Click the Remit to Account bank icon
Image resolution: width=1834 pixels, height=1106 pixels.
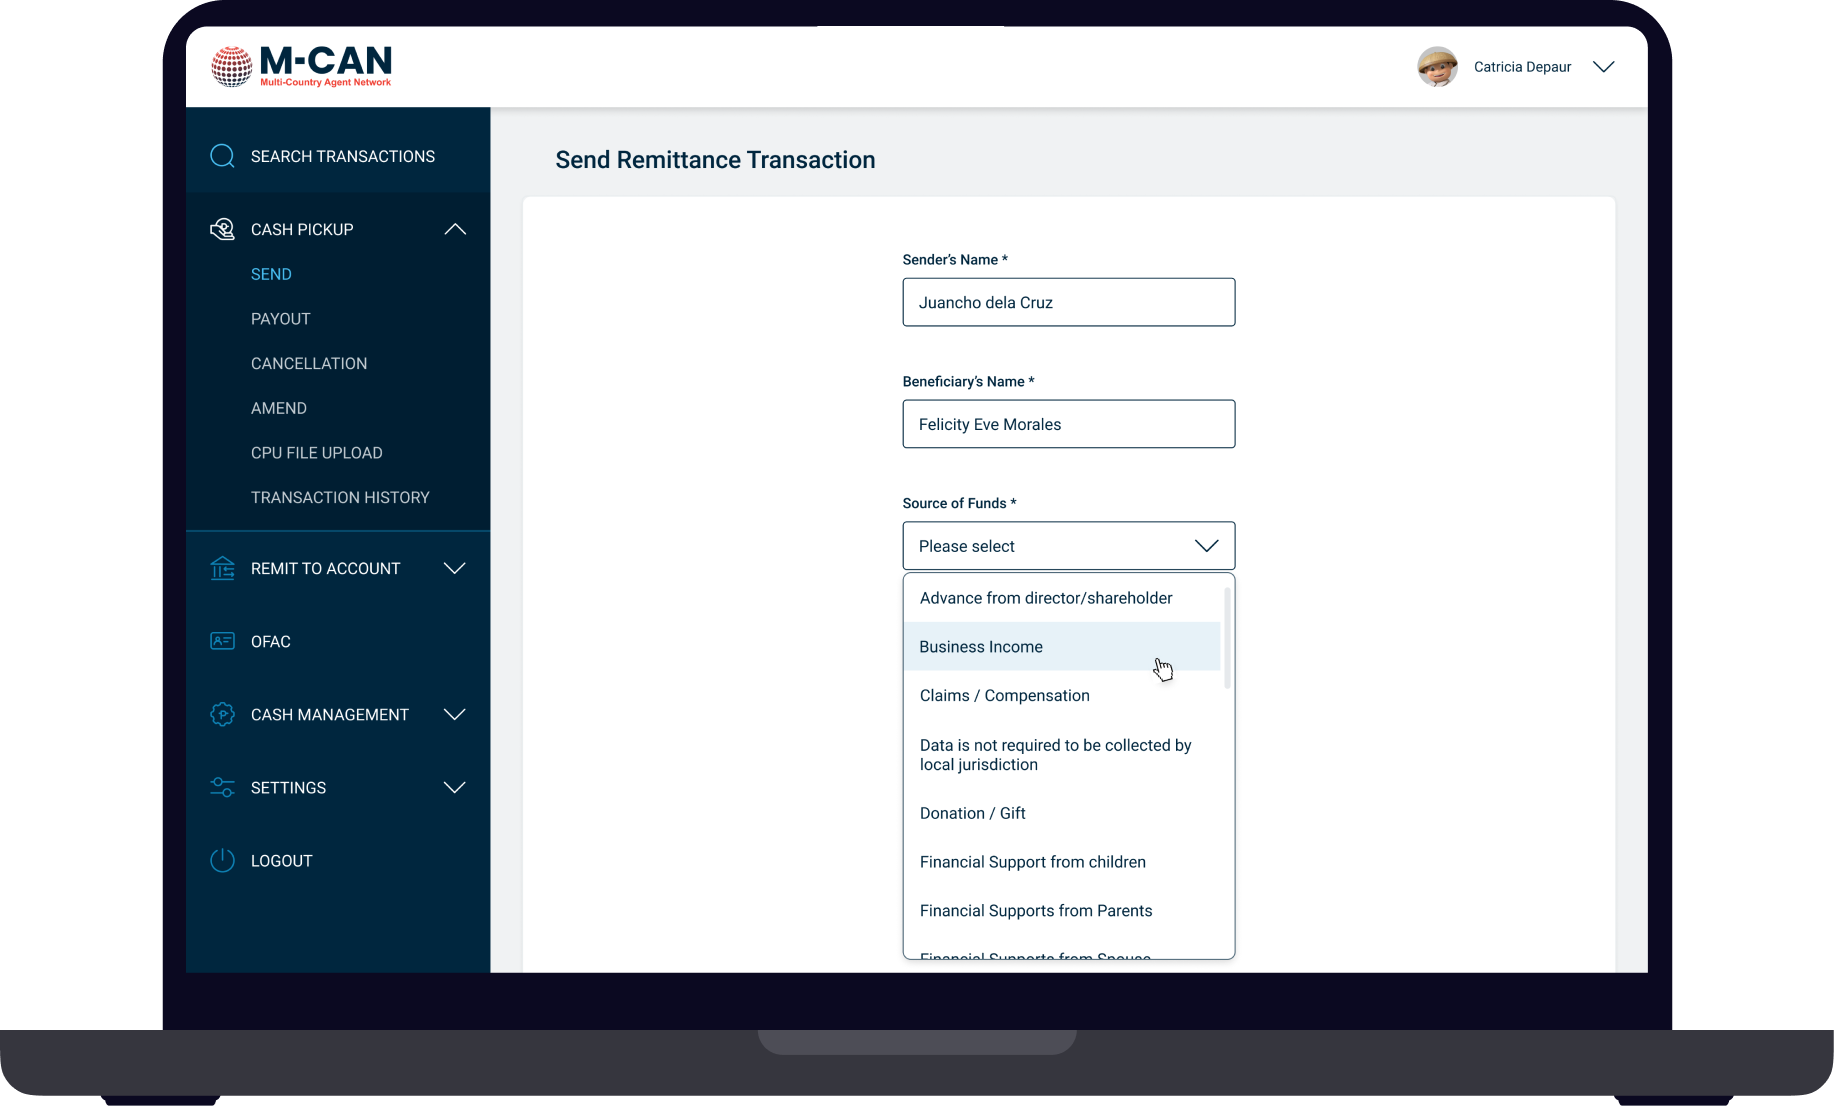pos(222,568)
